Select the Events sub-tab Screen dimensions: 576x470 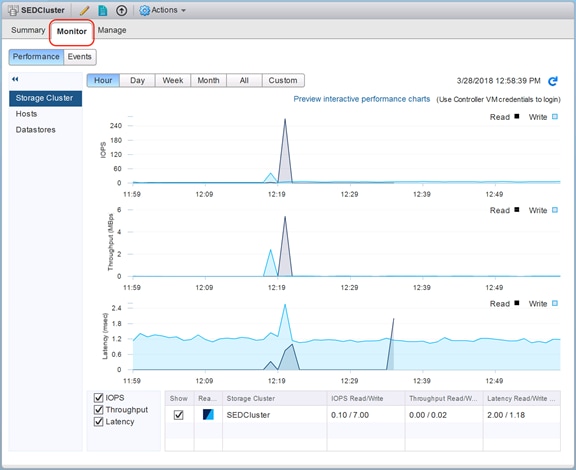point(80,57)
